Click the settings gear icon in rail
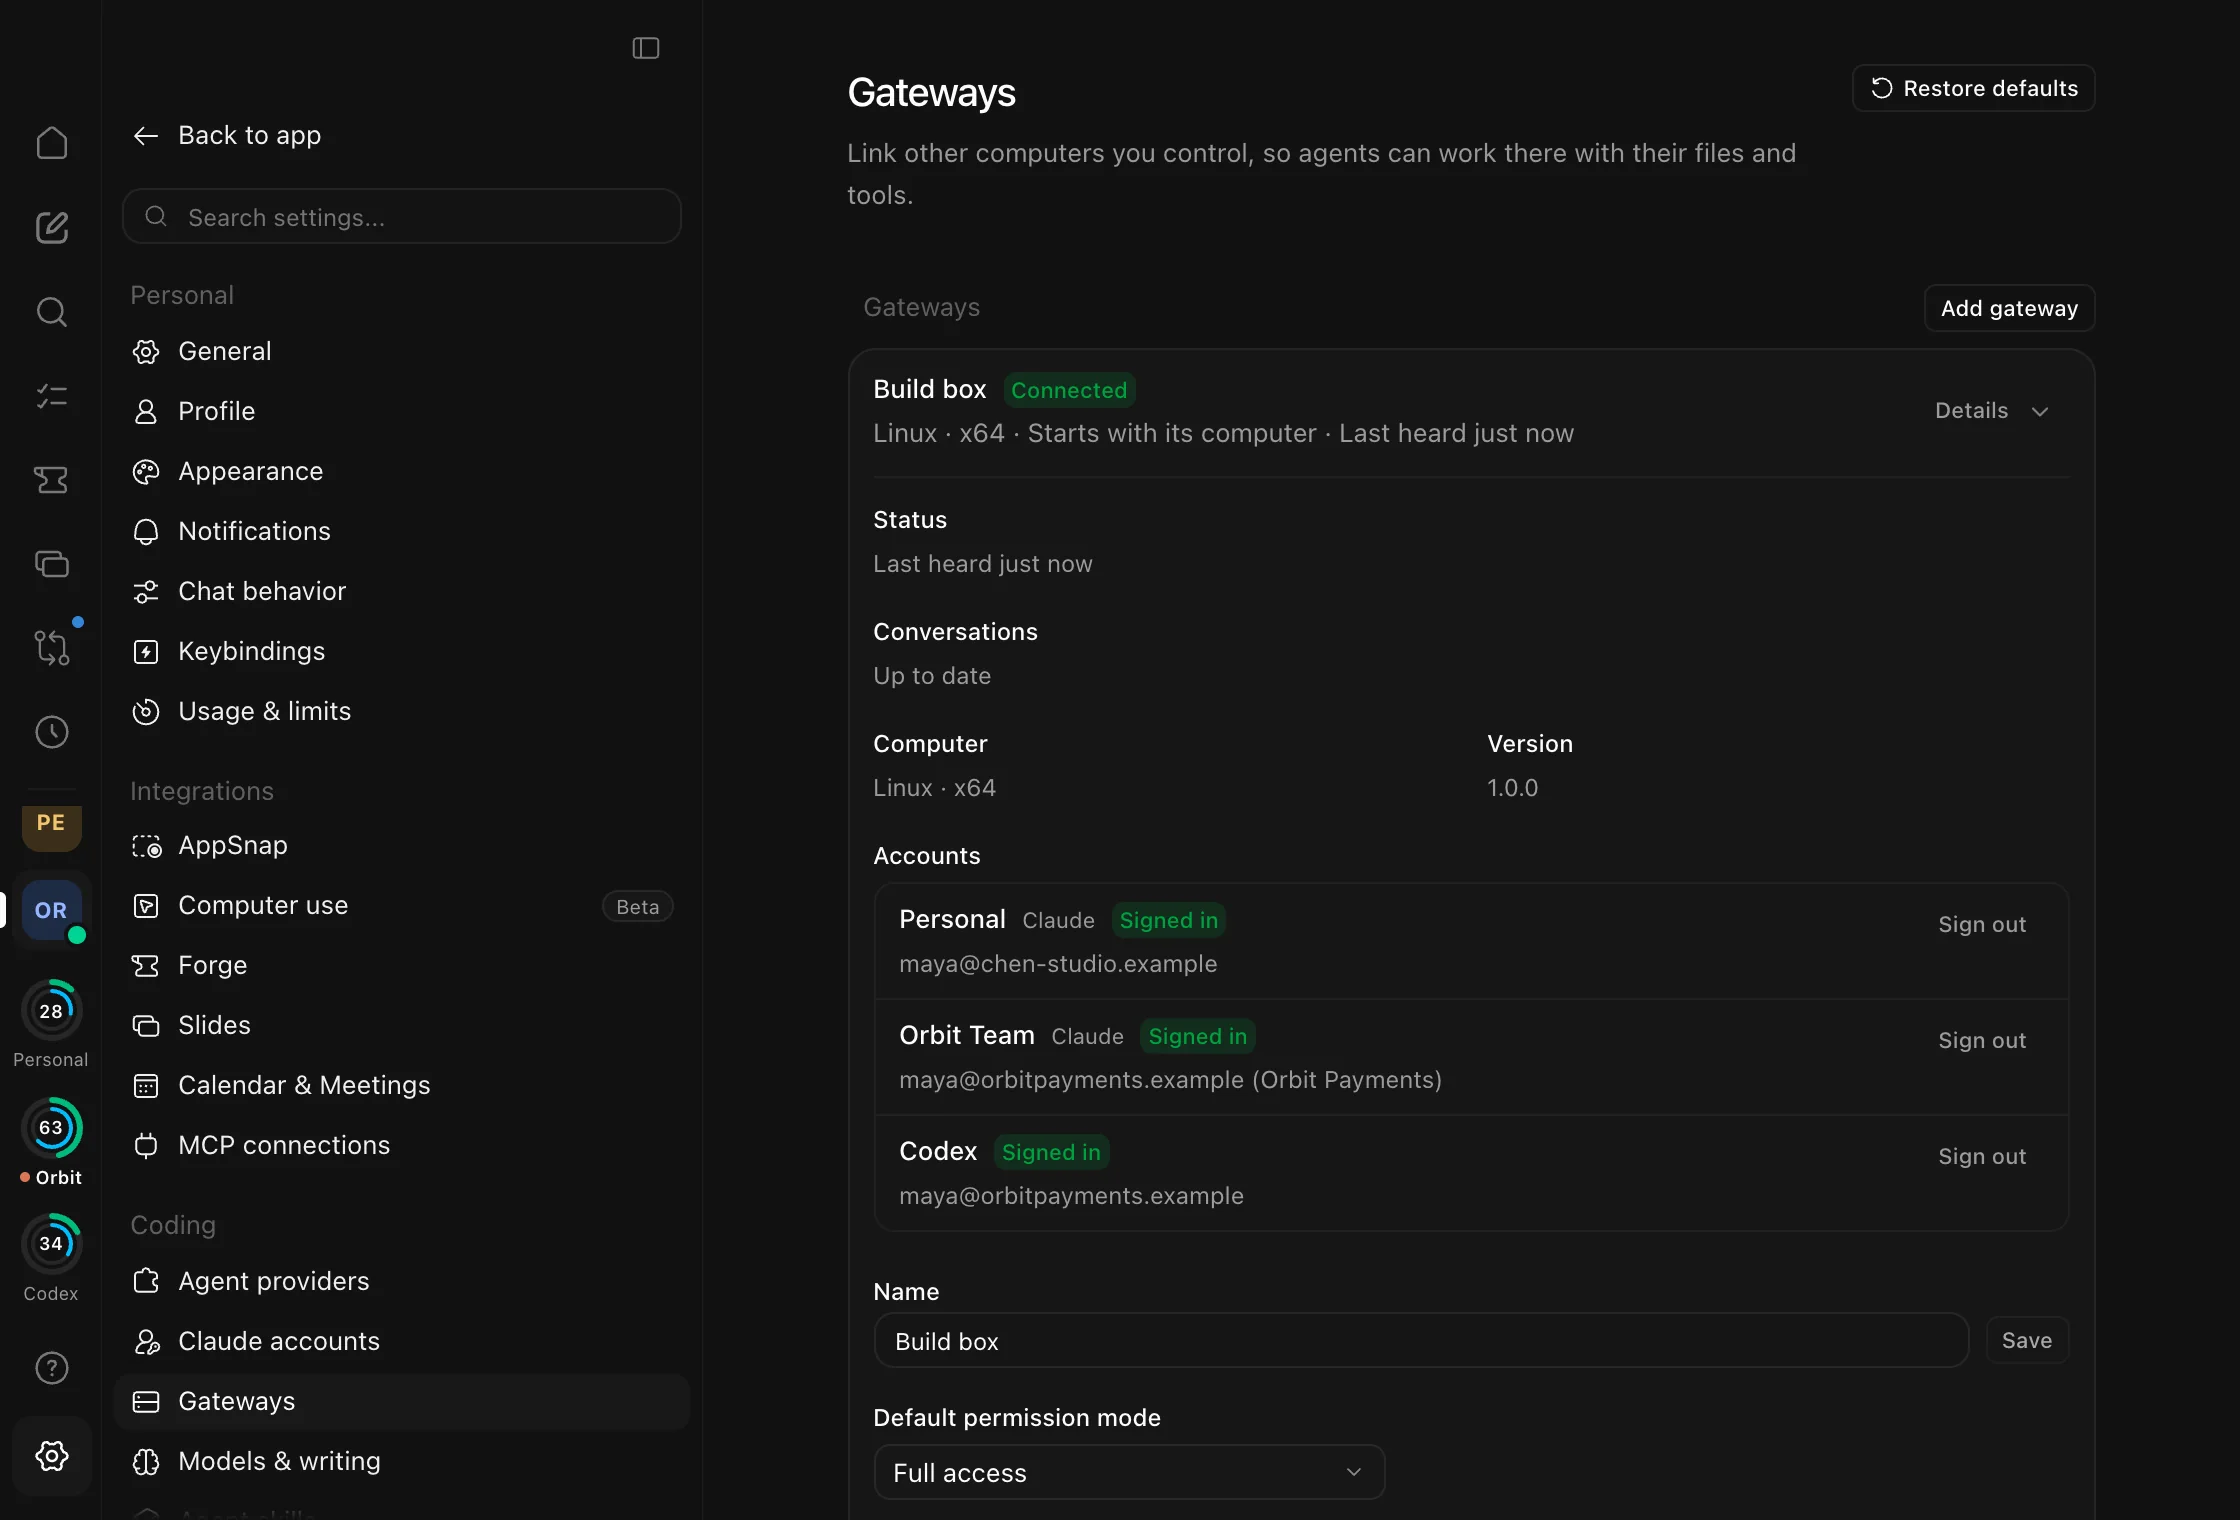 click(x=51, y=1455)
